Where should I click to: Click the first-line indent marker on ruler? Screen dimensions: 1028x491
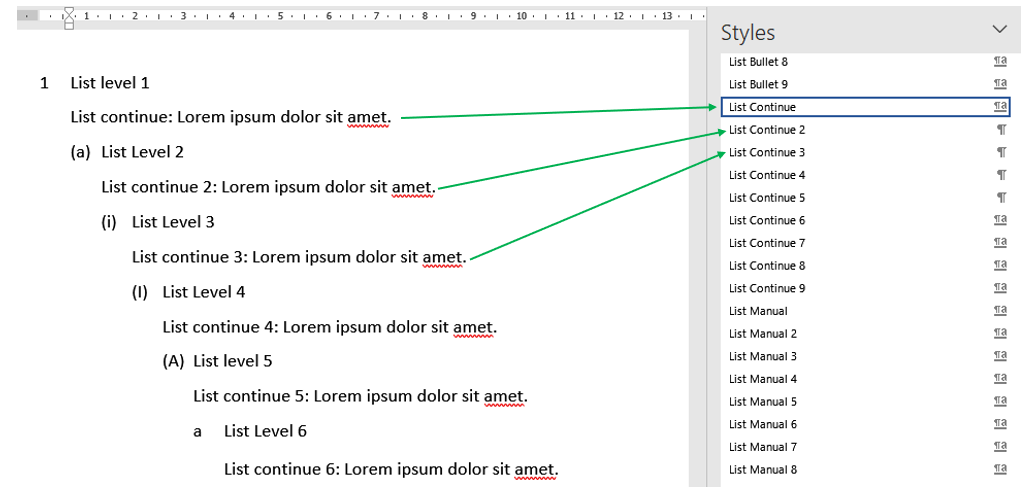69,12
